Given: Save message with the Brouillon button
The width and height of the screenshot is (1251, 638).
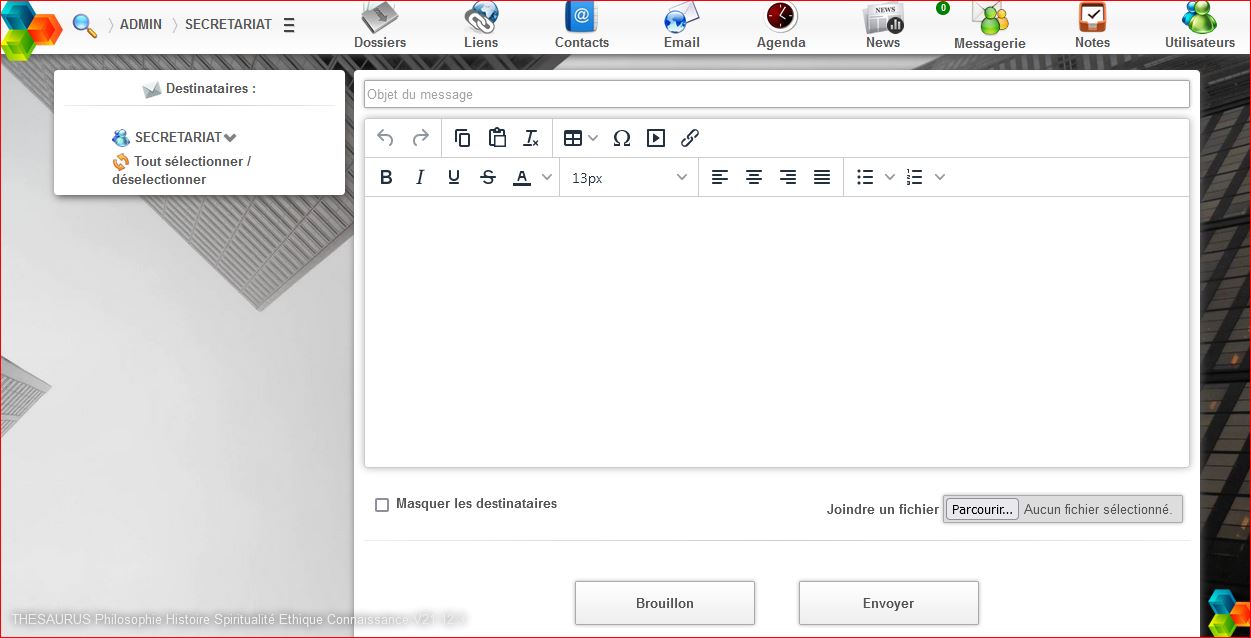Looking at the screenshot, I should coord(664,603).
